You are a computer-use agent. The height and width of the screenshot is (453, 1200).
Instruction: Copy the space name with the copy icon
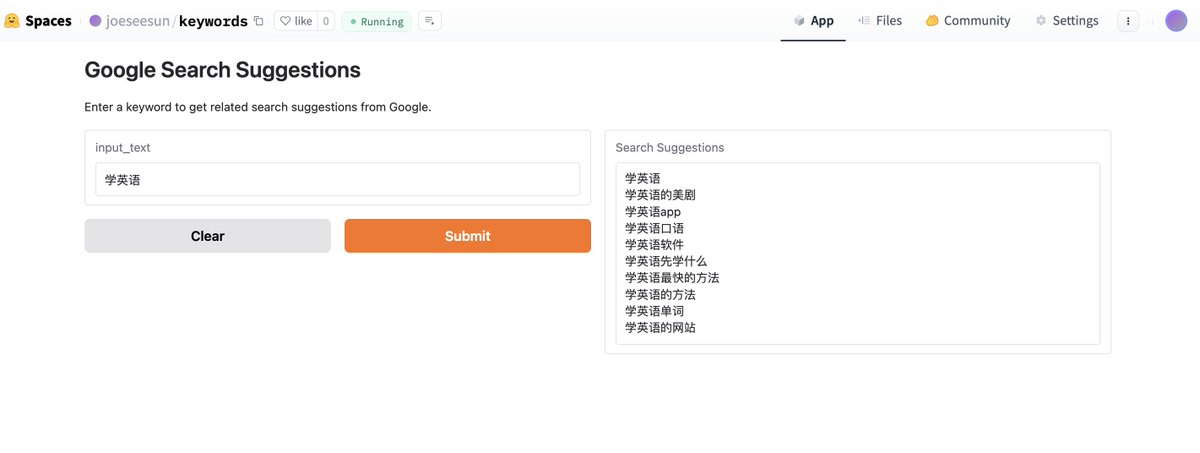pos(259,21)
